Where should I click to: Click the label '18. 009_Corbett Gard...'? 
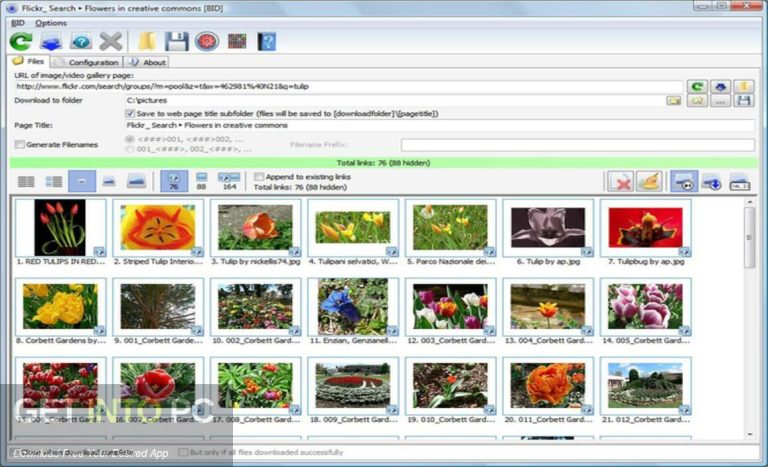353,419
